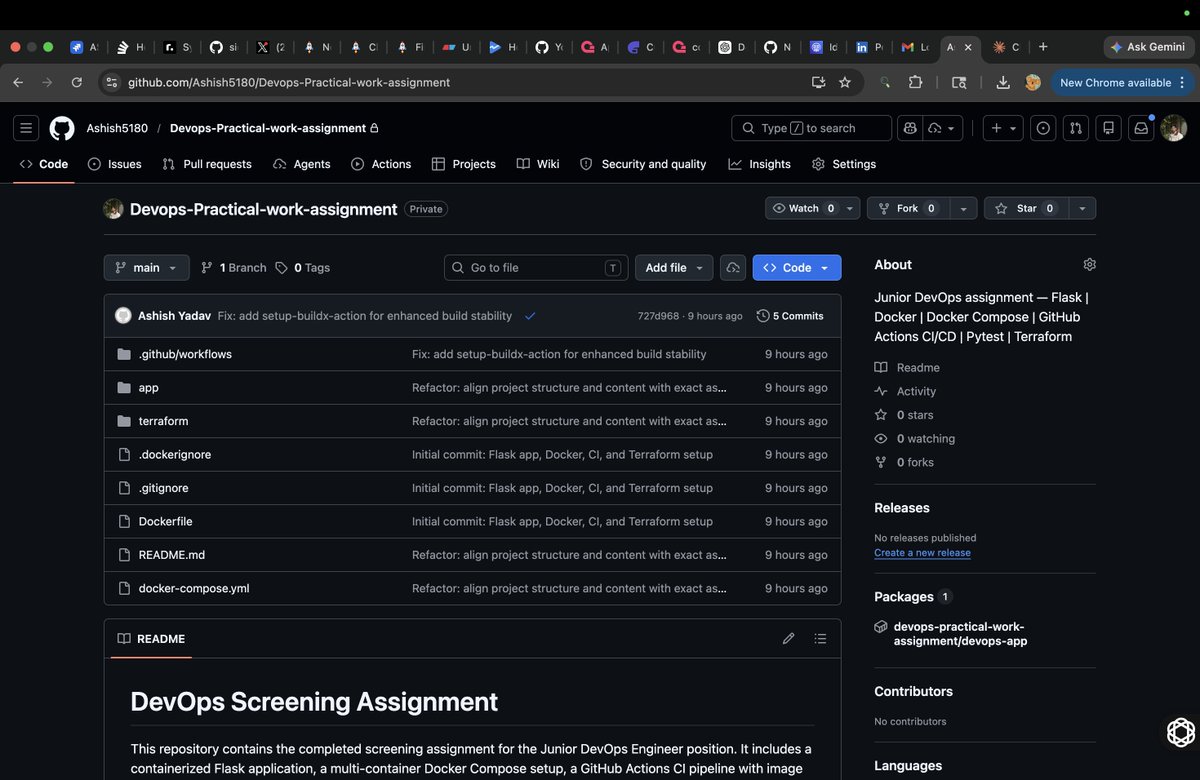1200x780 pixels.
Task: Open the repository Settings tab
Action: click(844, 164)
